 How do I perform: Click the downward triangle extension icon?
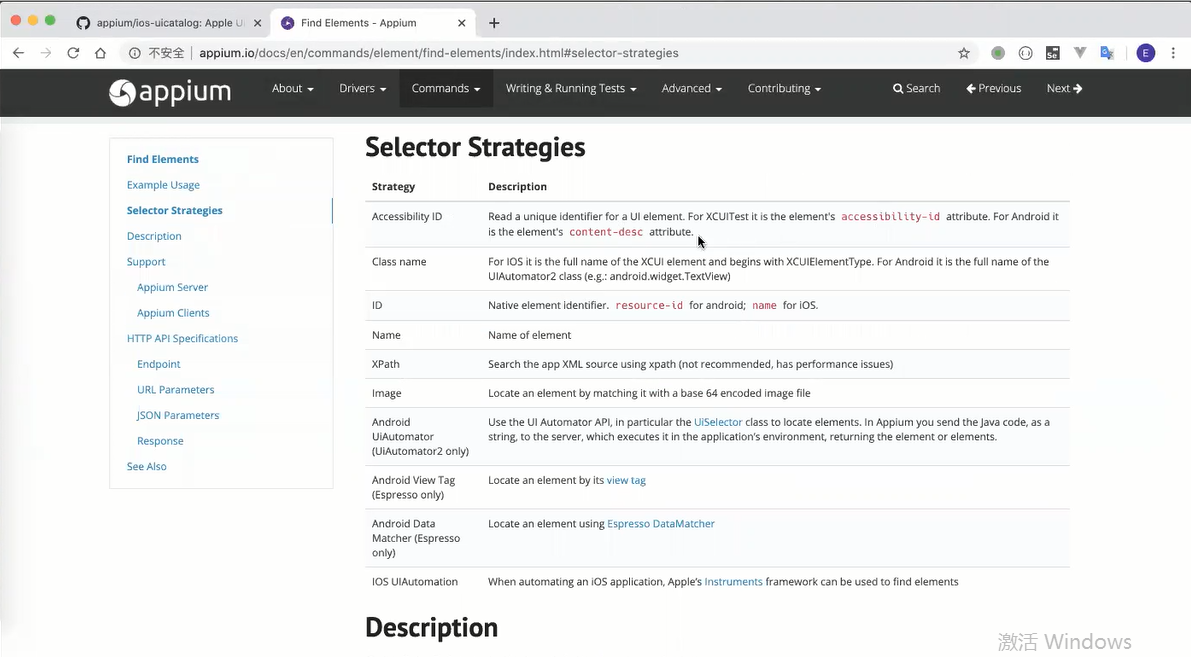click(x=1080, y=53)
